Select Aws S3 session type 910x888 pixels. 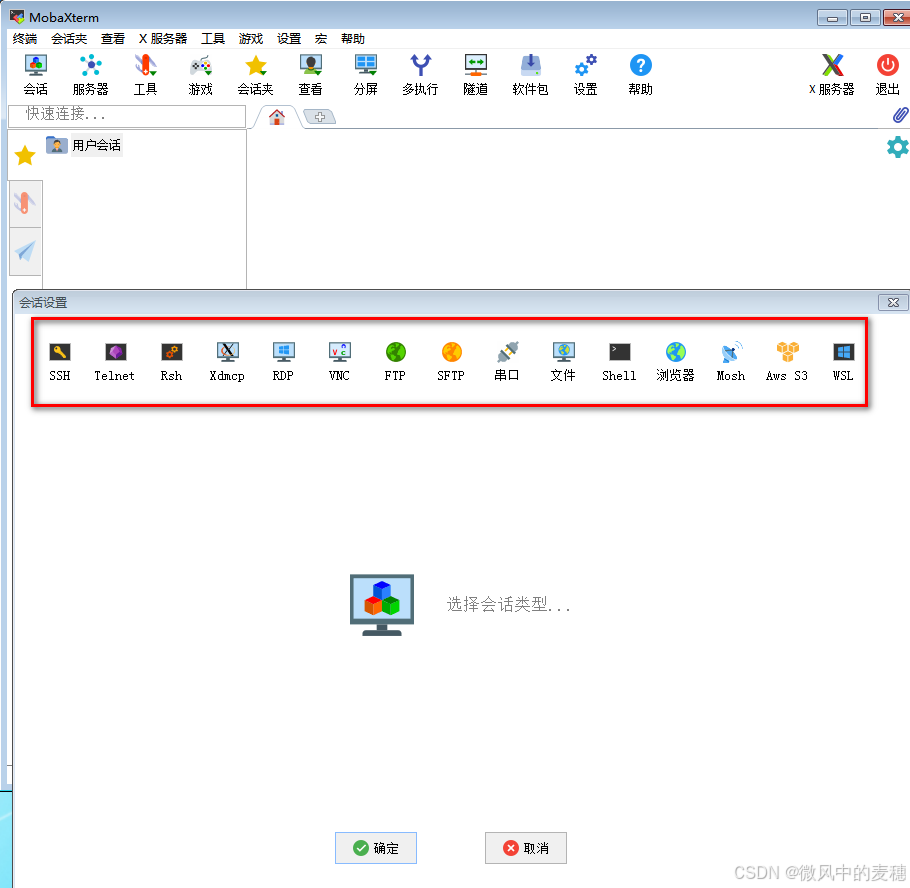tap(787, 362)
